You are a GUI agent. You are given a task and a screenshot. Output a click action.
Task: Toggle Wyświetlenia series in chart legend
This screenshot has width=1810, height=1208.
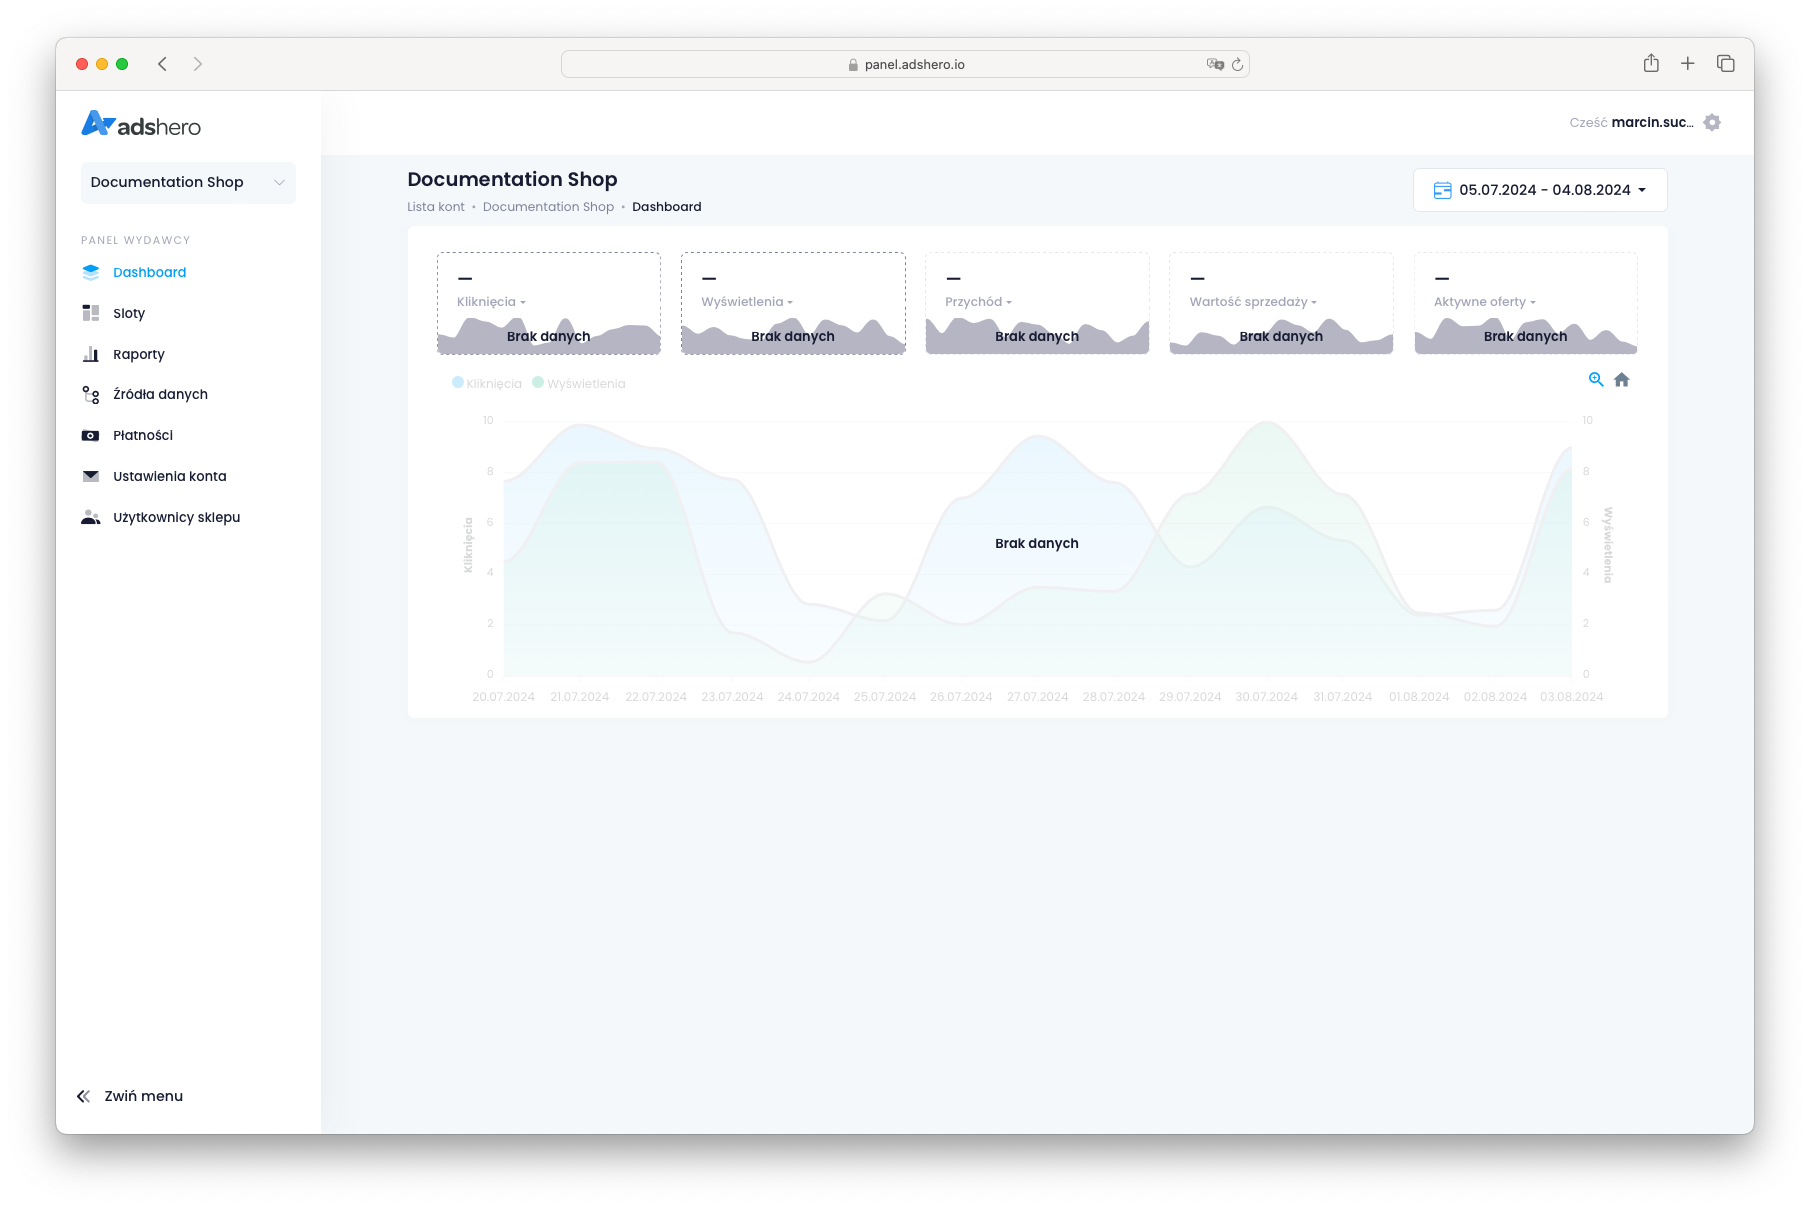[x=579, y=384]
